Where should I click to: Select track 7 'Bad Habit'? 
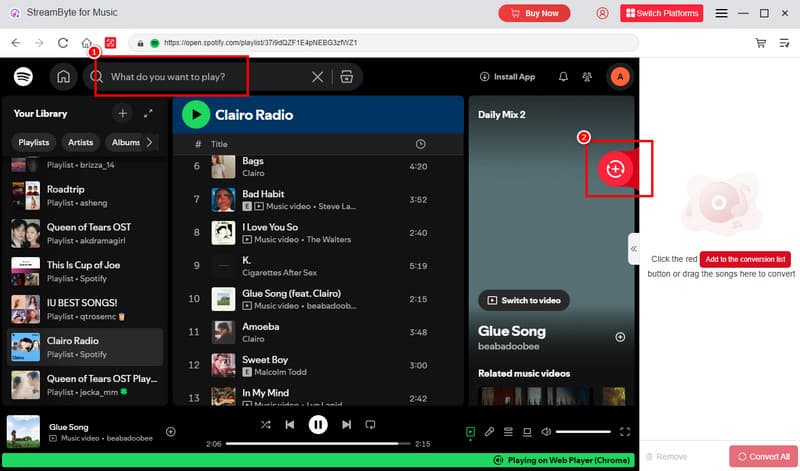tap(318, 200)
